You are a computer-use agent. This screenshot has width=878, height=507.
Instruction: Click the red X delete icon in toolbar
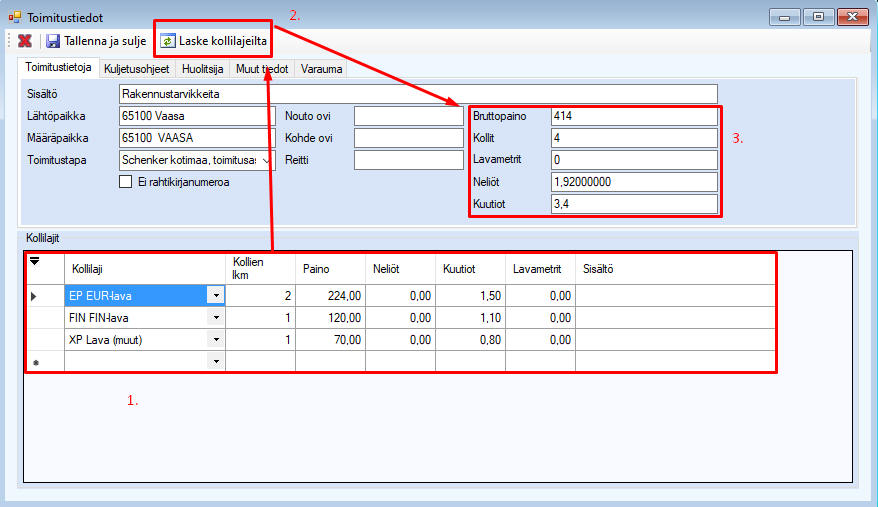(x=25, y=41)
